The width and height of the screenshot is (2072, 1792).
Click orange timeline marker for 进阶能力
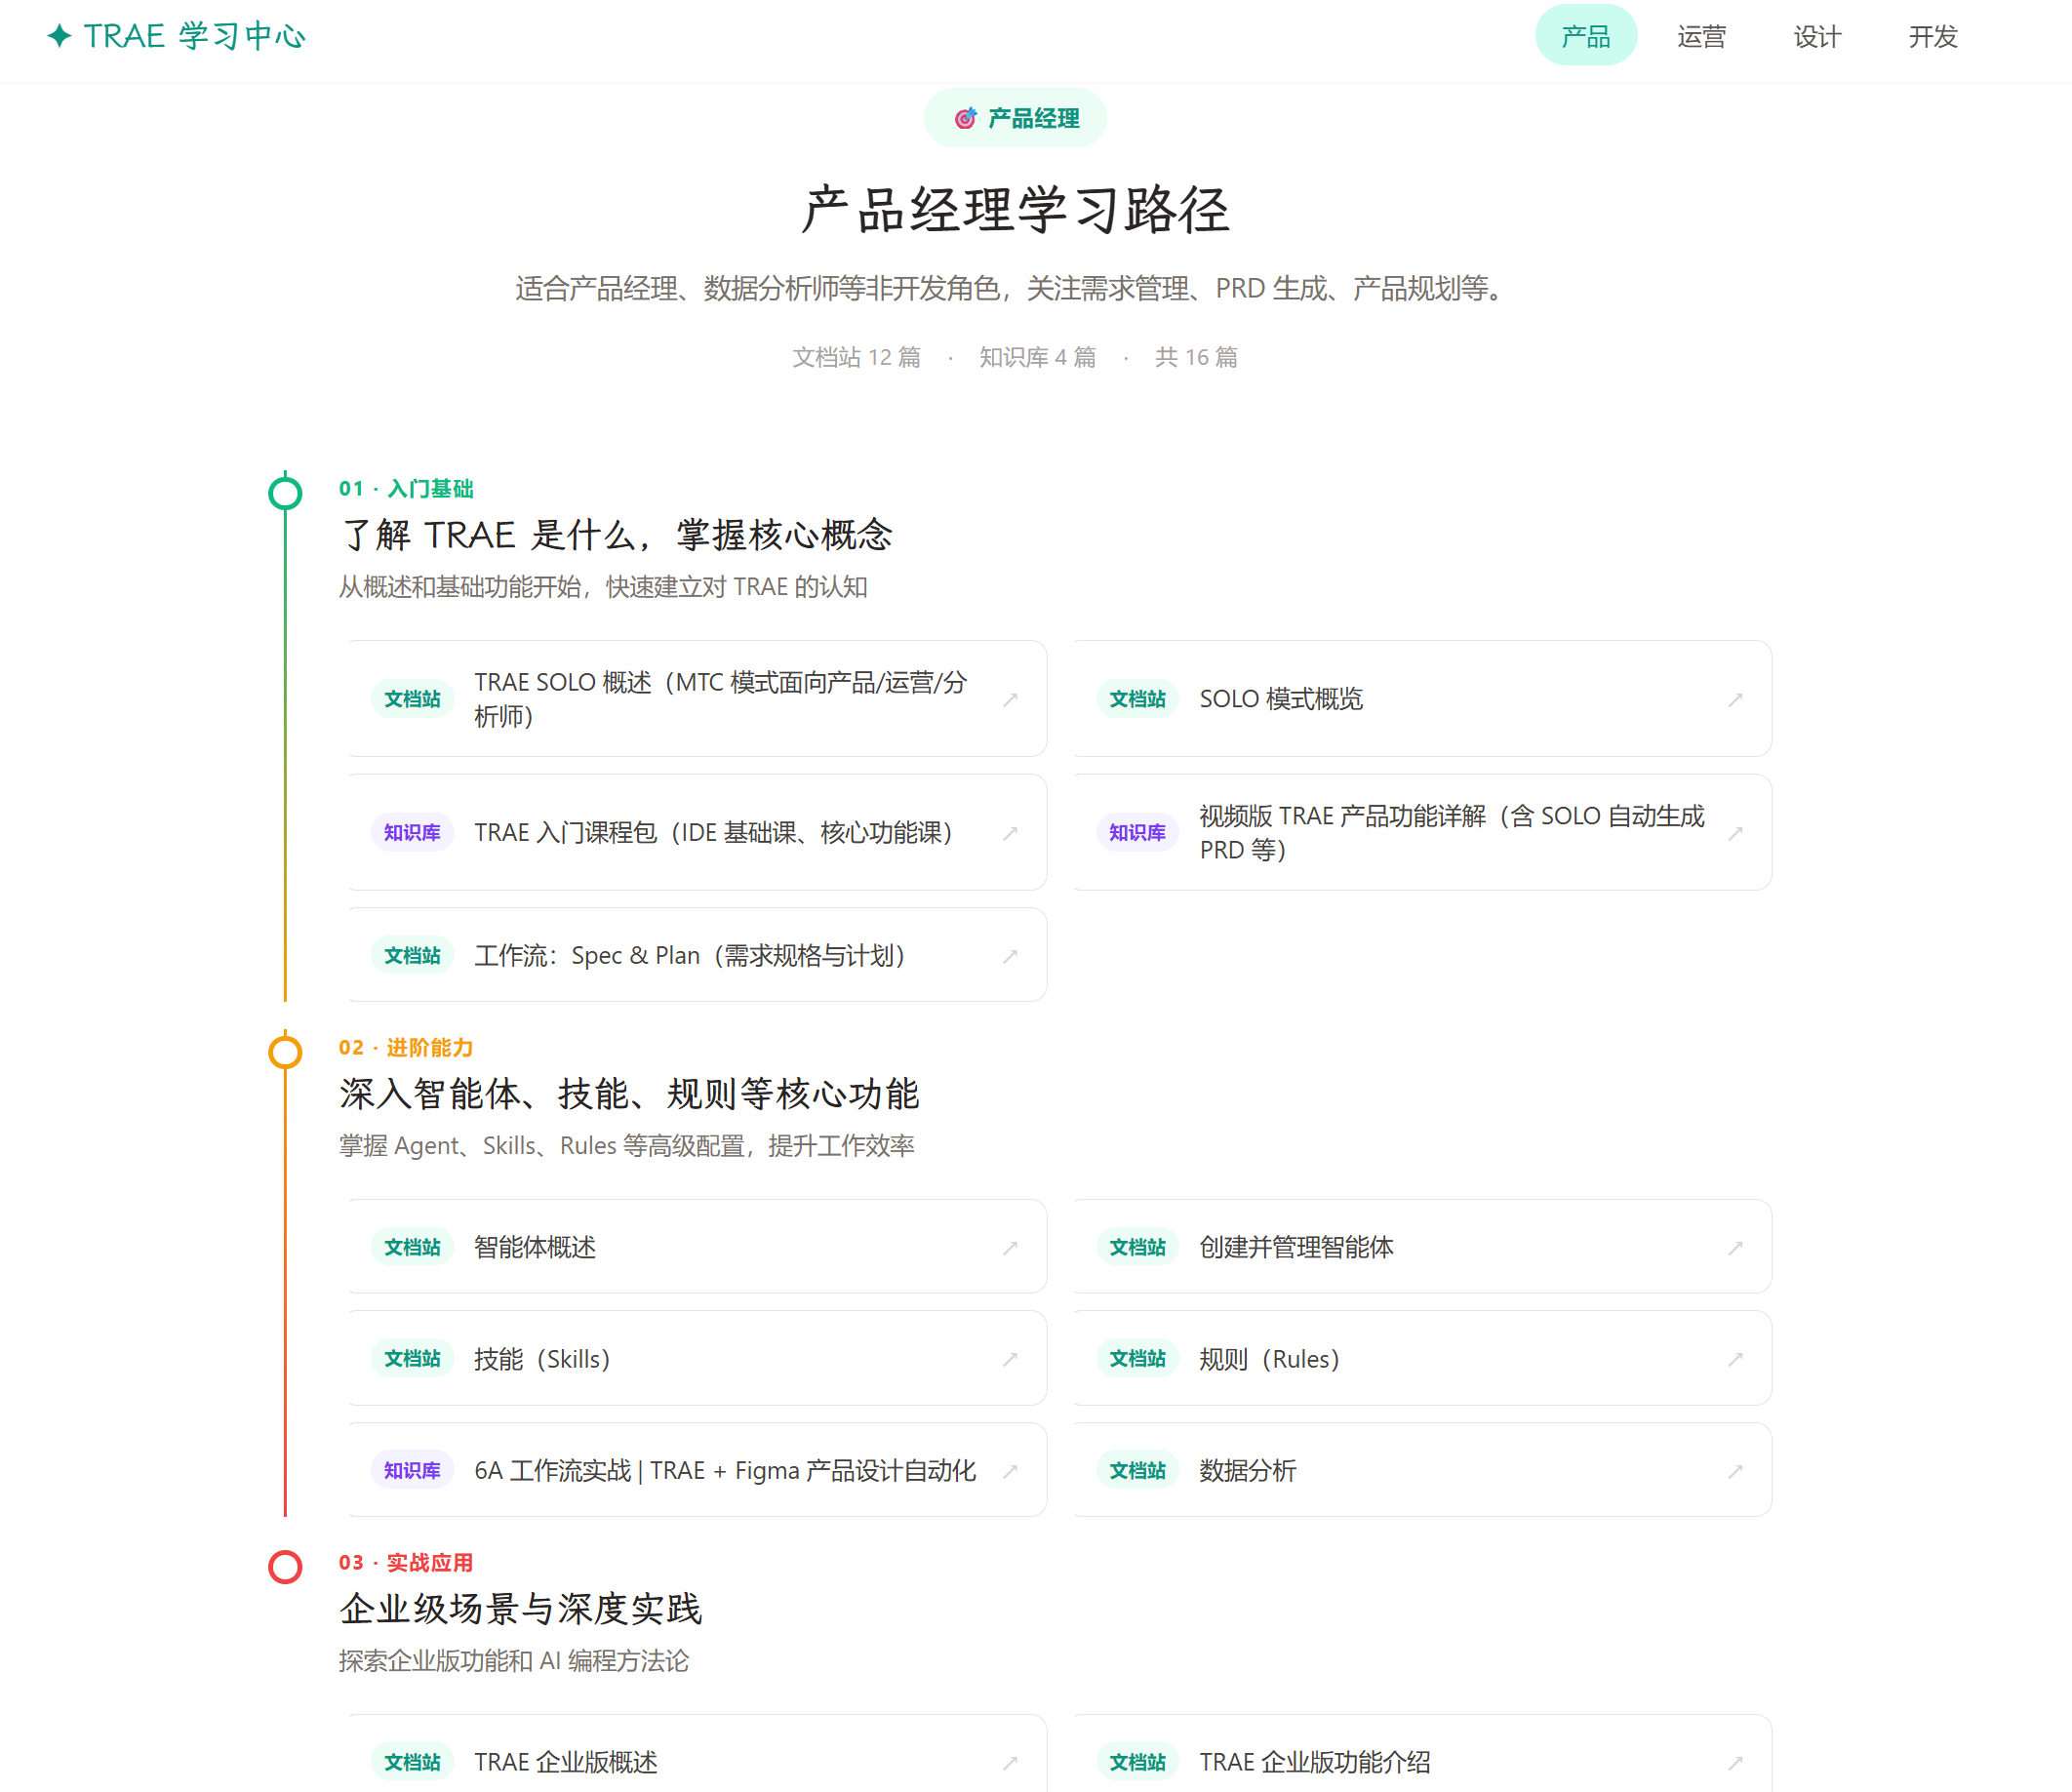pos(285,1052)
